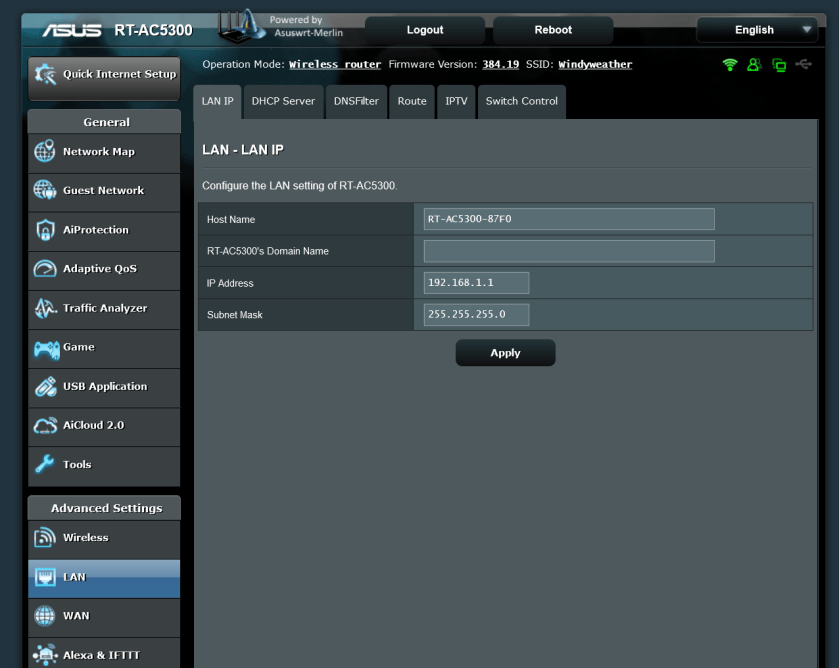The height and width of the screenshot is (668, 839).
Task: Click the Windyweather SSID link
Action: pos(595,65)
